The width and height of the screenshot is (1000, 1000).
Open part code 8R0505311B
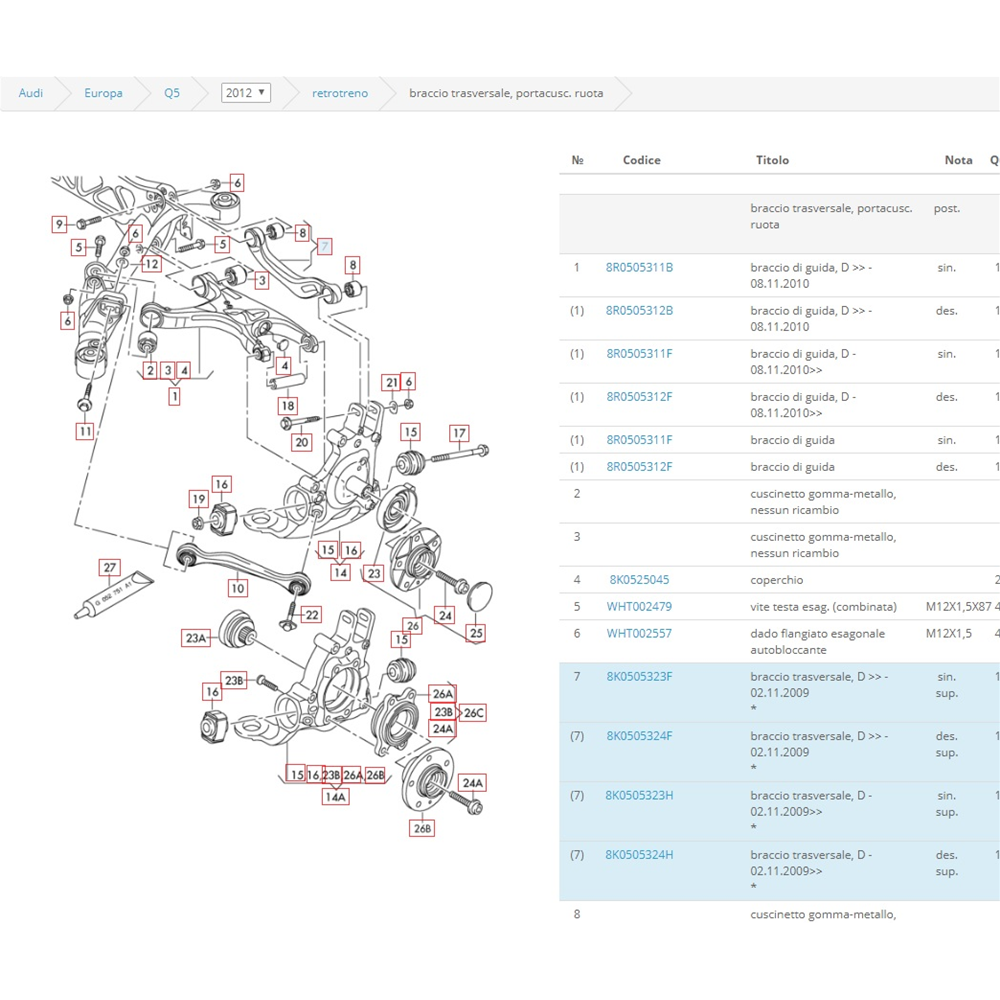pos(639,268)
